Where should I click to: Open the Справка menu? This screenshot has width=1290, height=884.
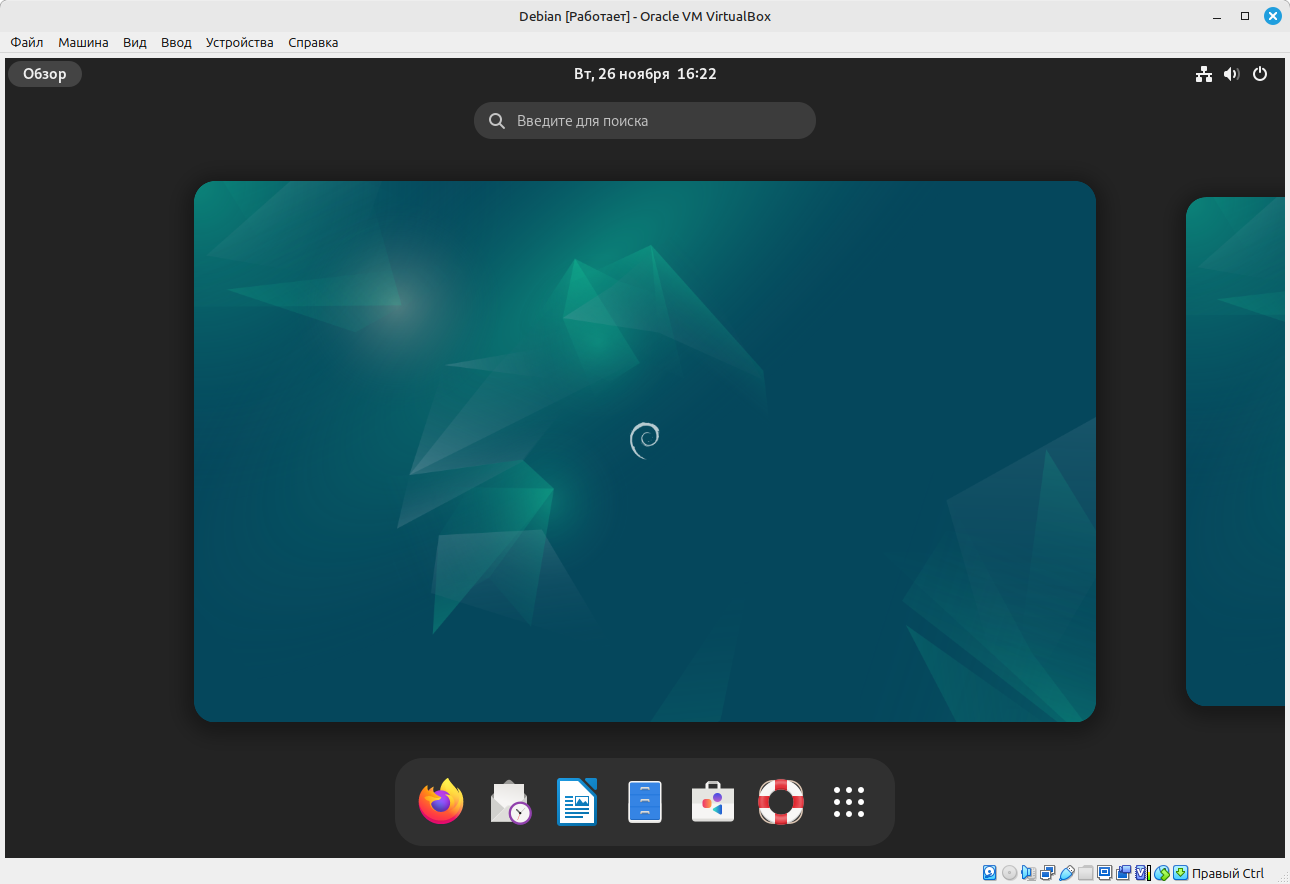click(x=313, y=42)
